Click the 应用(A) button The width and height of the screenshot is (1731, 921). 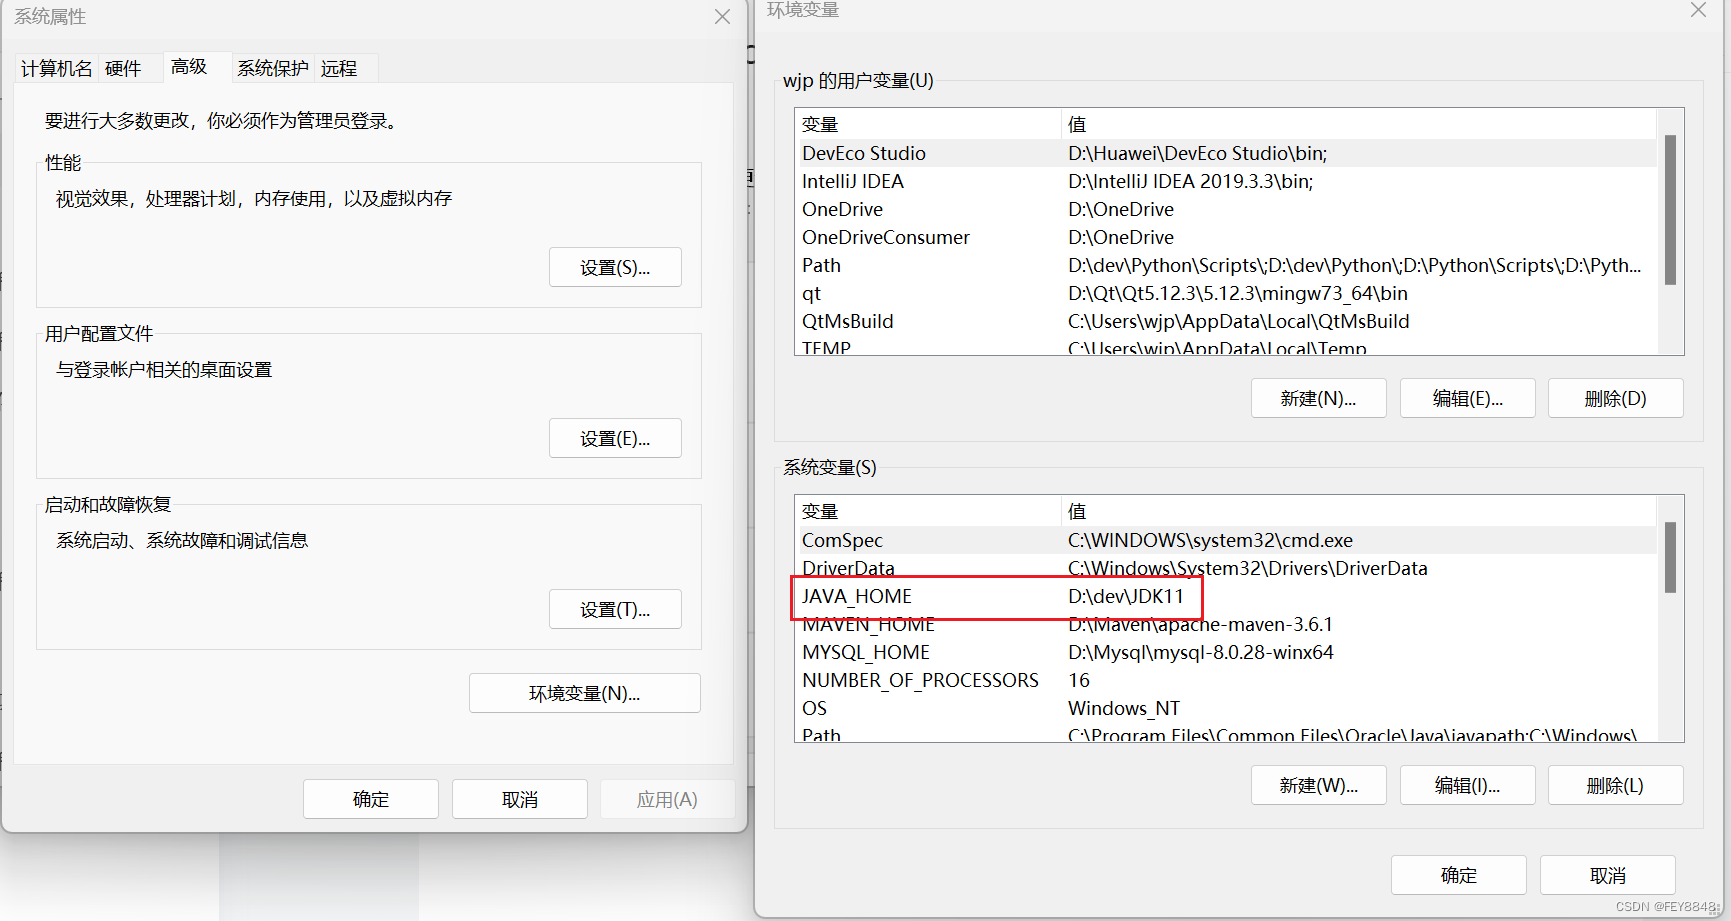tap(667, 798)
